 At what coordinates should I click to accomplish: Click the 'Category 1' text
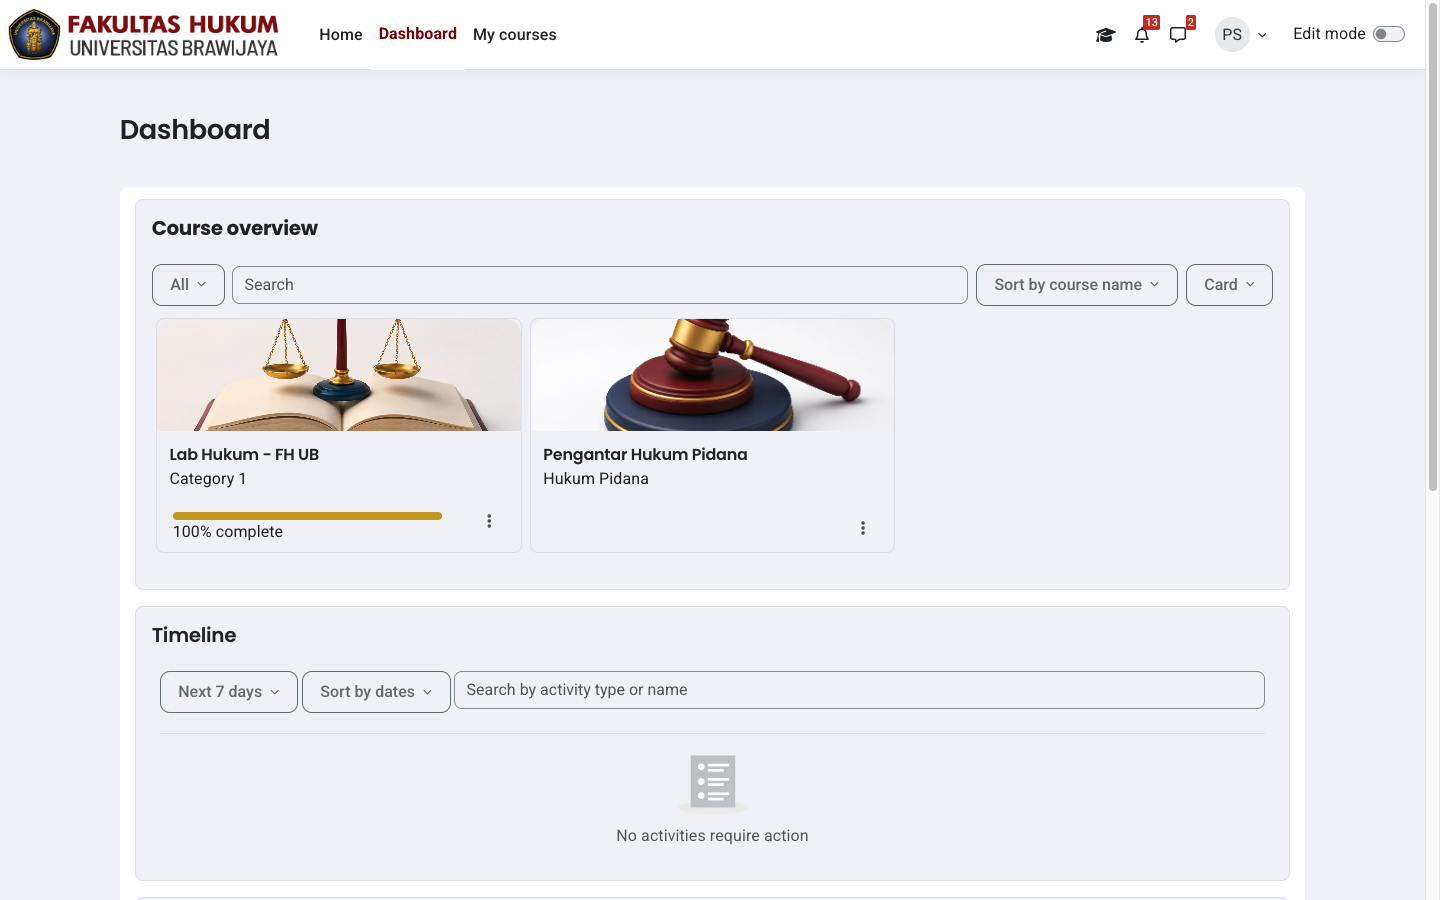tap(208, 479)
